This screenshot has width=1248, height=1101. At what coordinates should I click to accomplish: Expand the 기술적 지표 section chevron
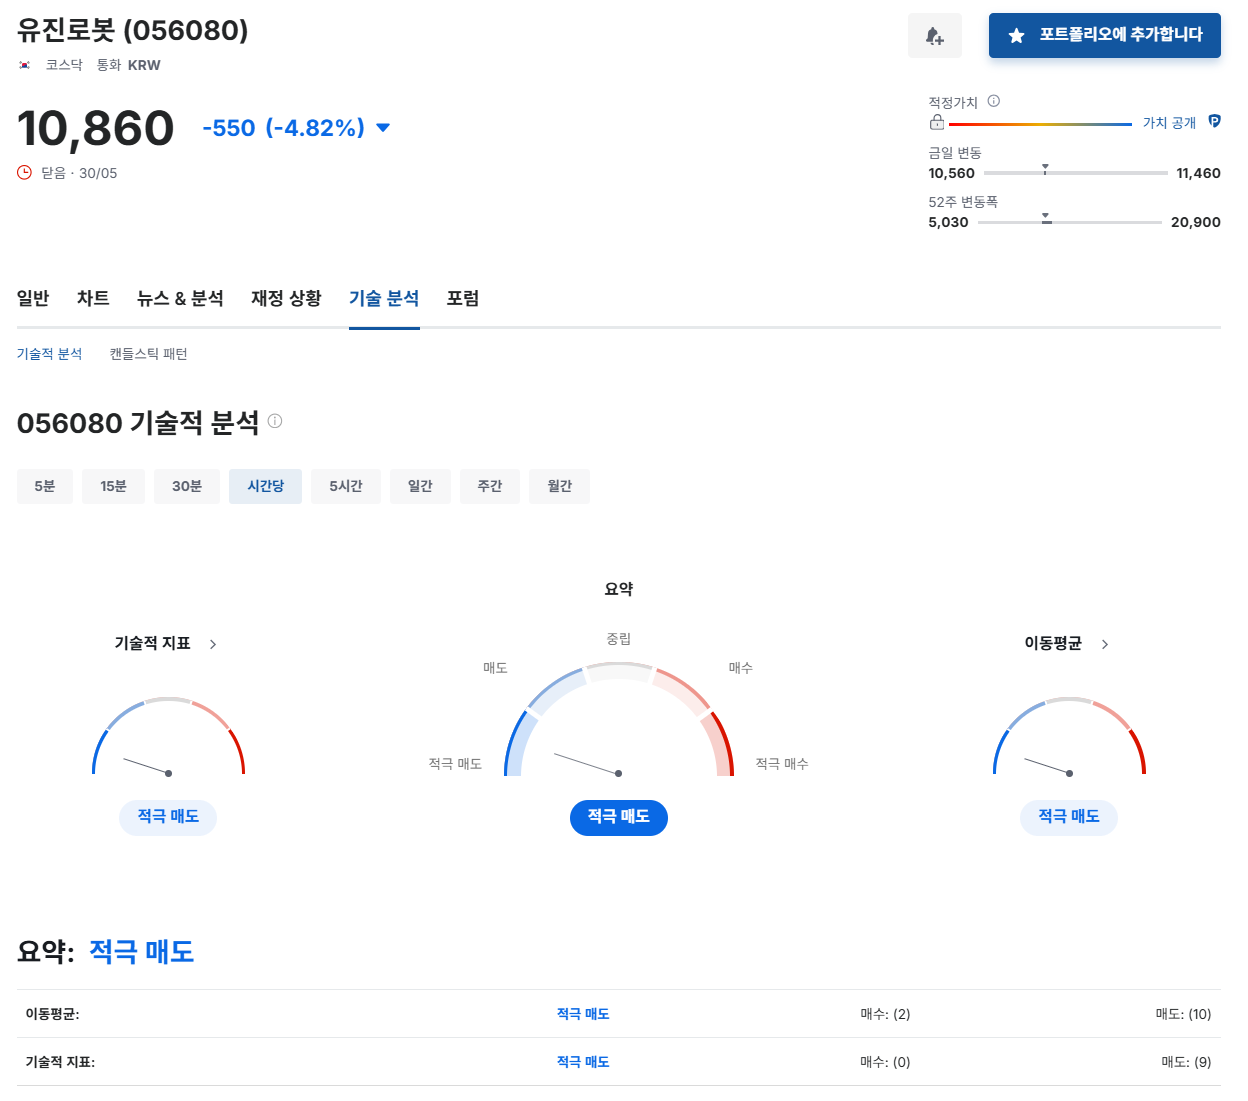(212, 644)
